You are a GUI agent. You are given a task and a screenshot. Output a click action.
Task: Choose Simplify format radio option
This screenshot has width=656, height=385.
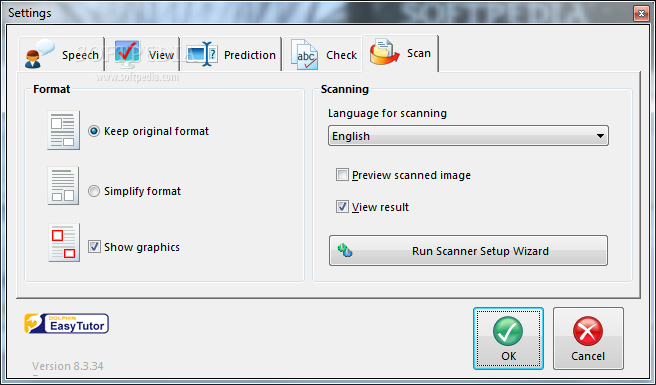[94, 191]
